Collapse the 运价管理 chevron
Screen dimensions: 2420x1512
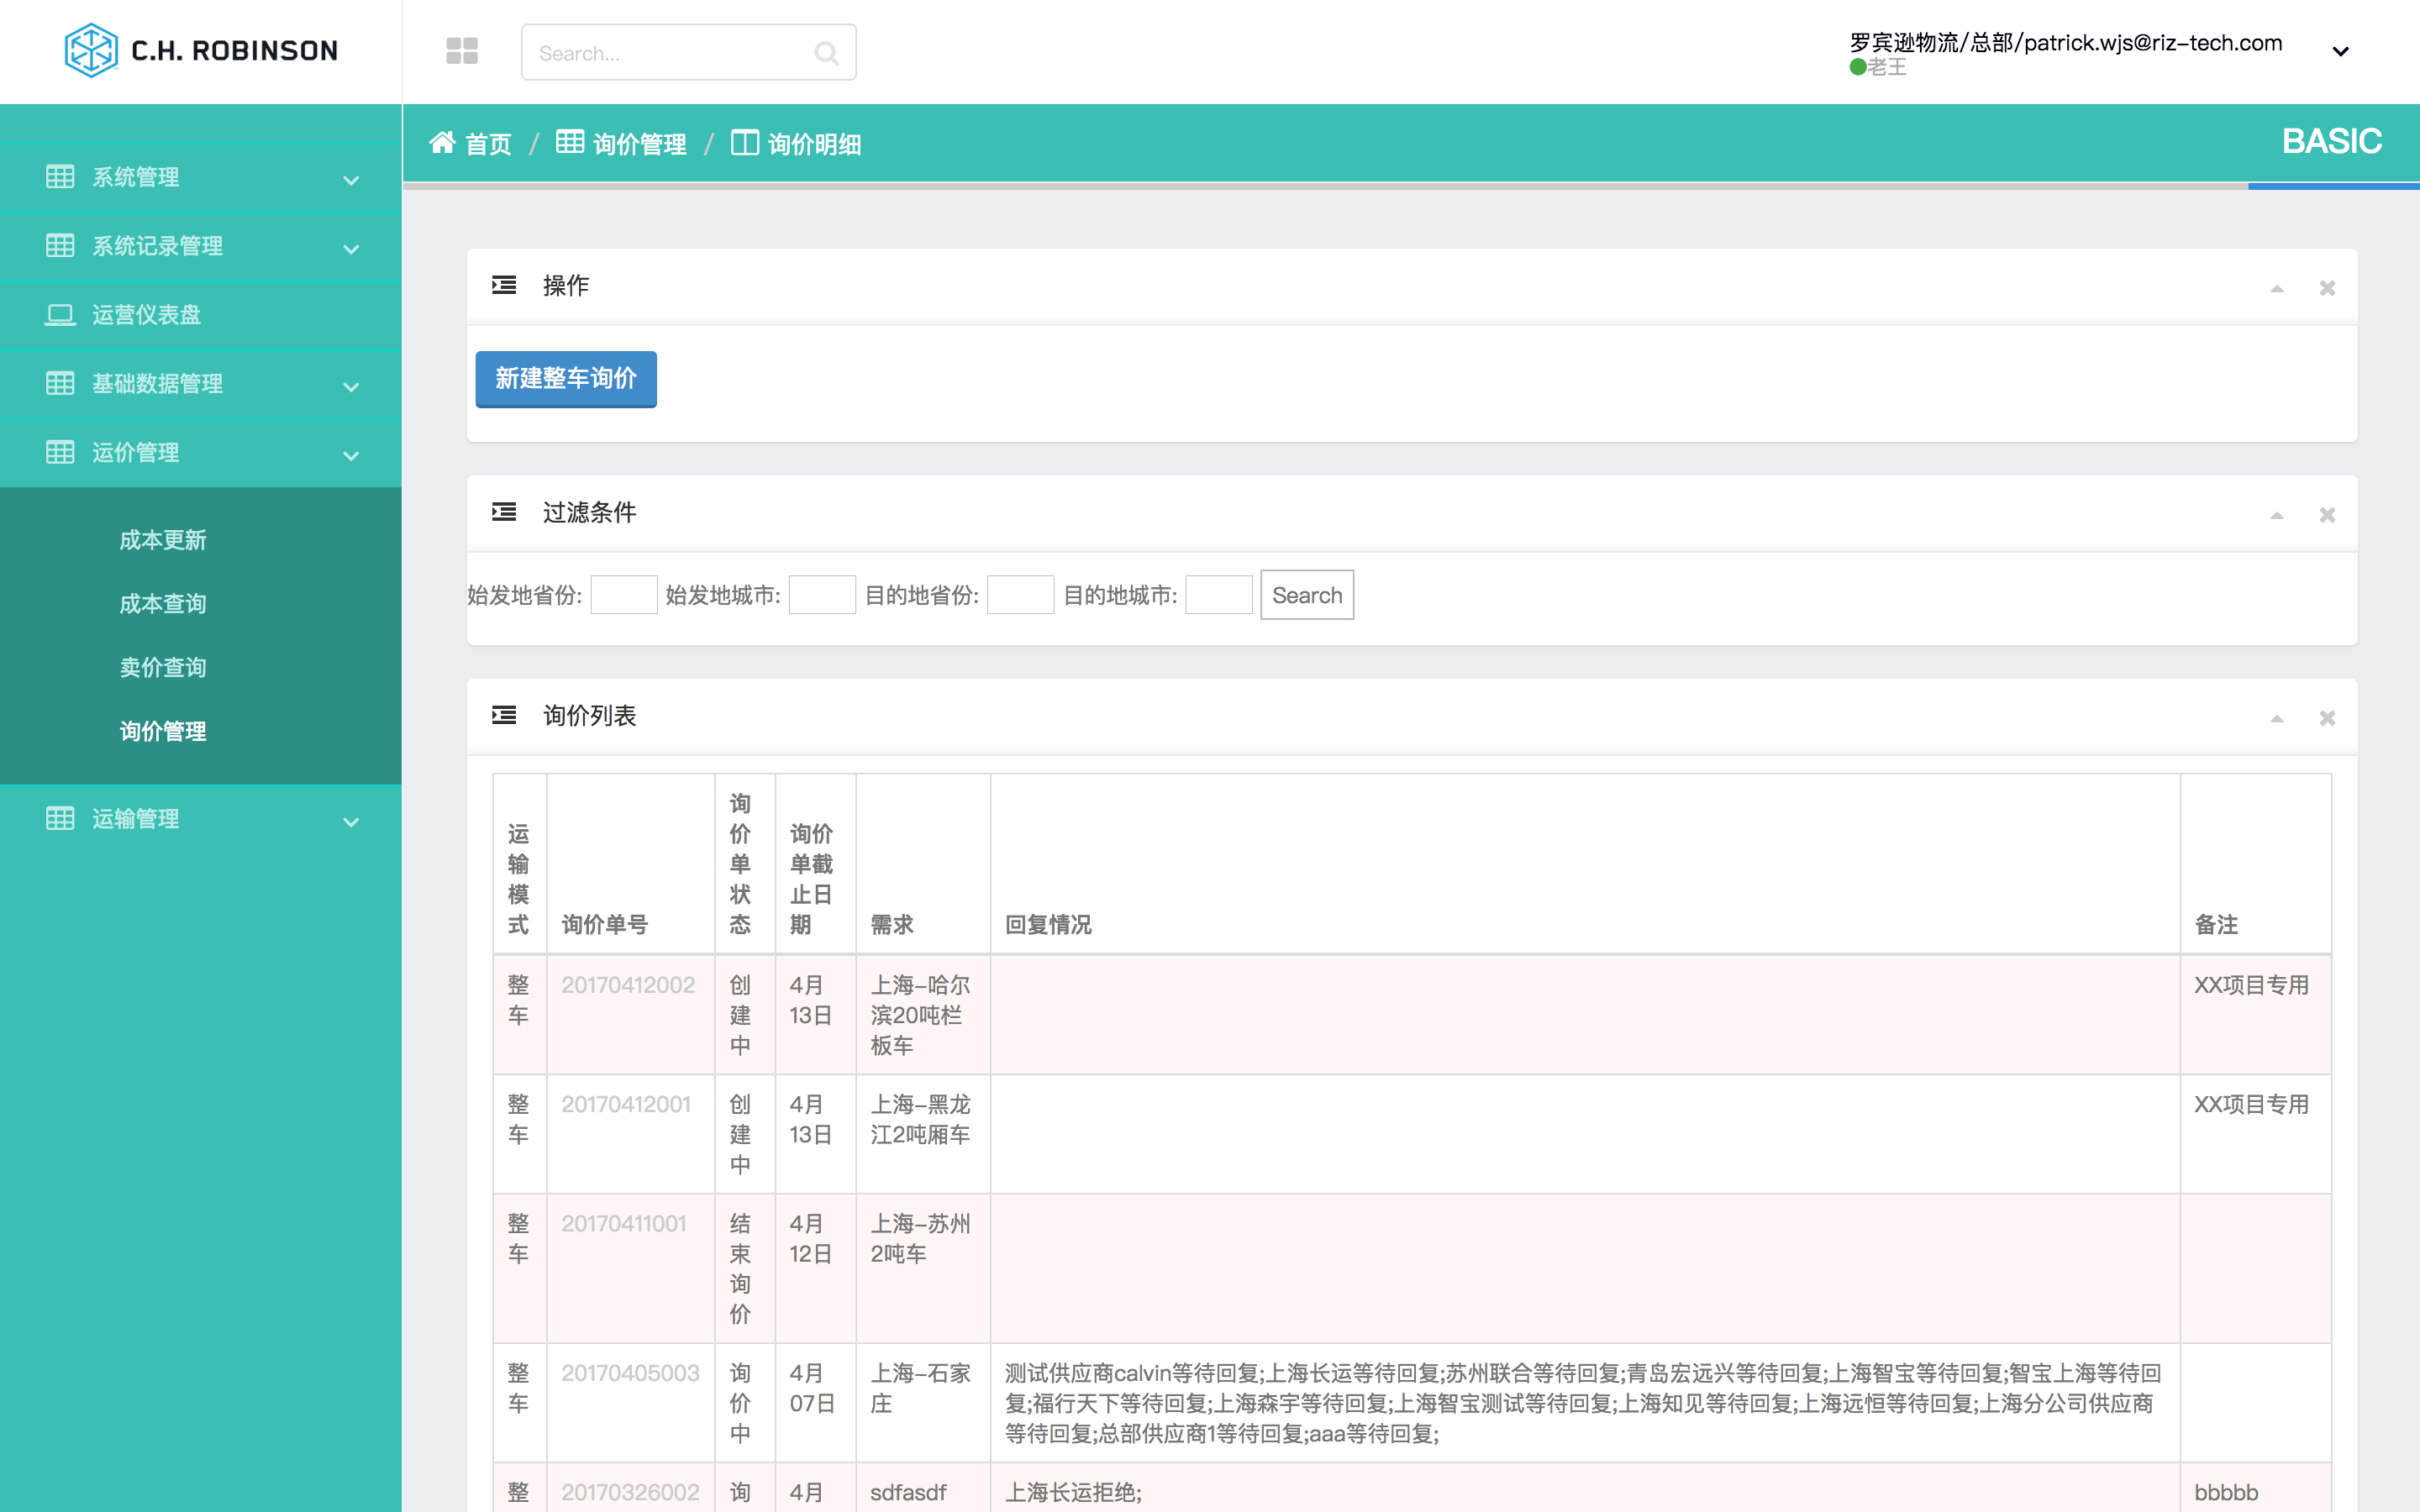(351, 456)
